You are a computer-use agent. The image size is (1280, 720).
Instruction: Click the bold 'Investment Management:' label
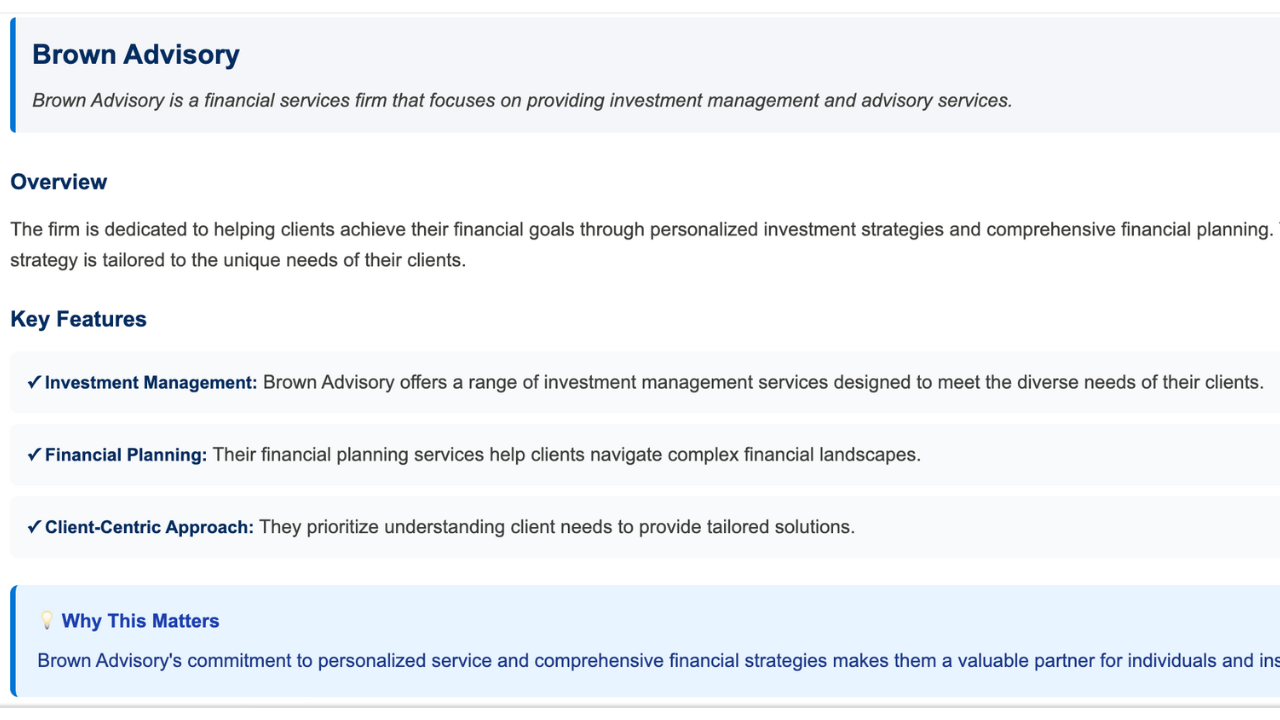click(x=151, y=382)
